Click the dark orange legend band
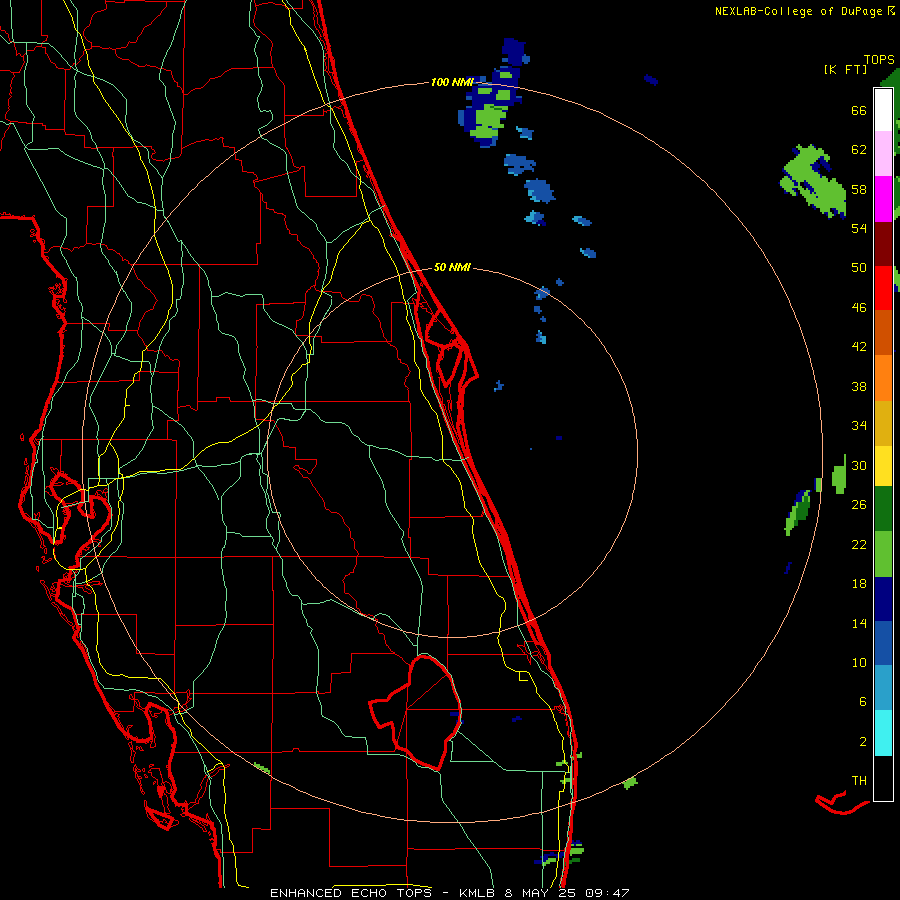900x900 pixels. 883,332
